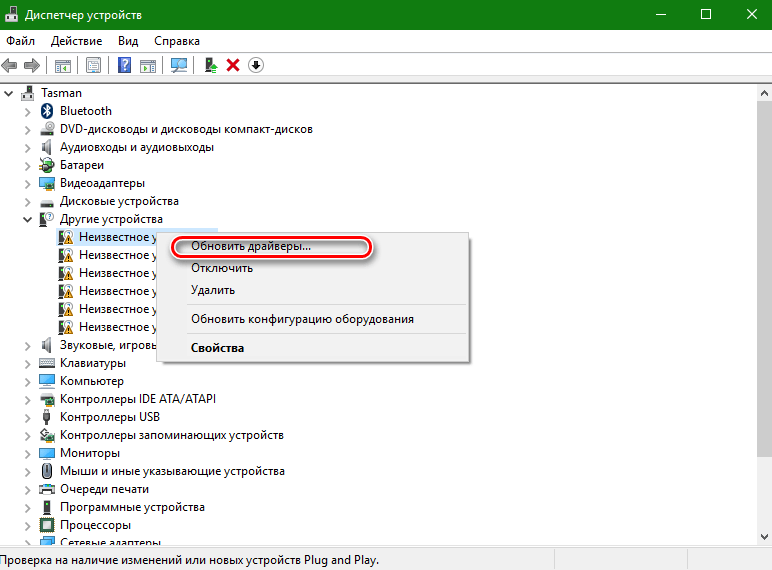Viewport: 772px width, 570px height.
Task: Expand the Bluetooth category
Action: tap(28, 112)
